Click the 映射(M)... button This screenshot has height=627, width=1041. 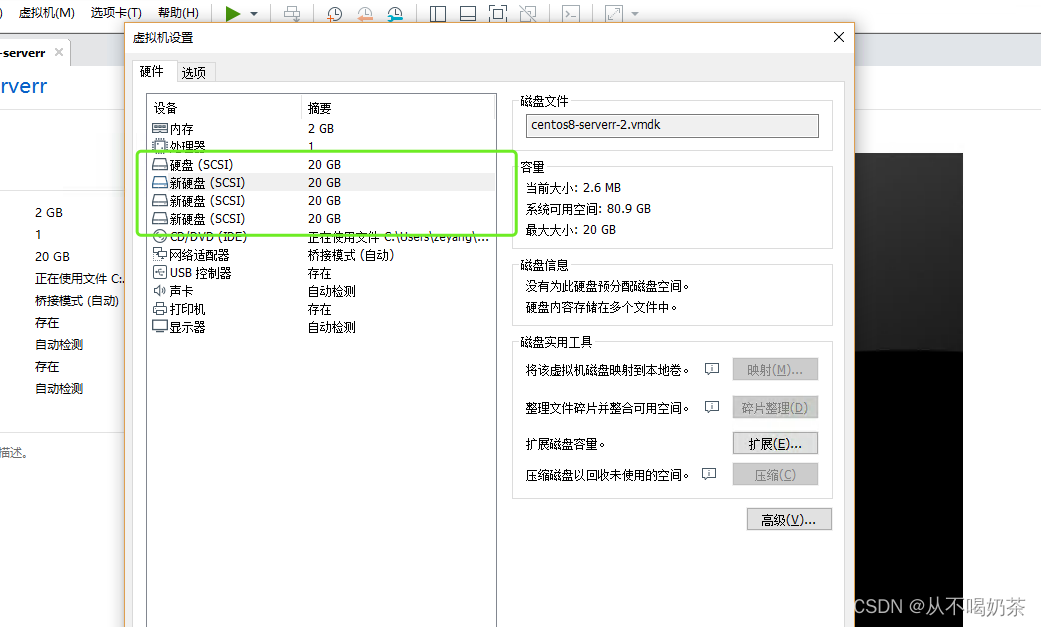click(x=775, y=370)
